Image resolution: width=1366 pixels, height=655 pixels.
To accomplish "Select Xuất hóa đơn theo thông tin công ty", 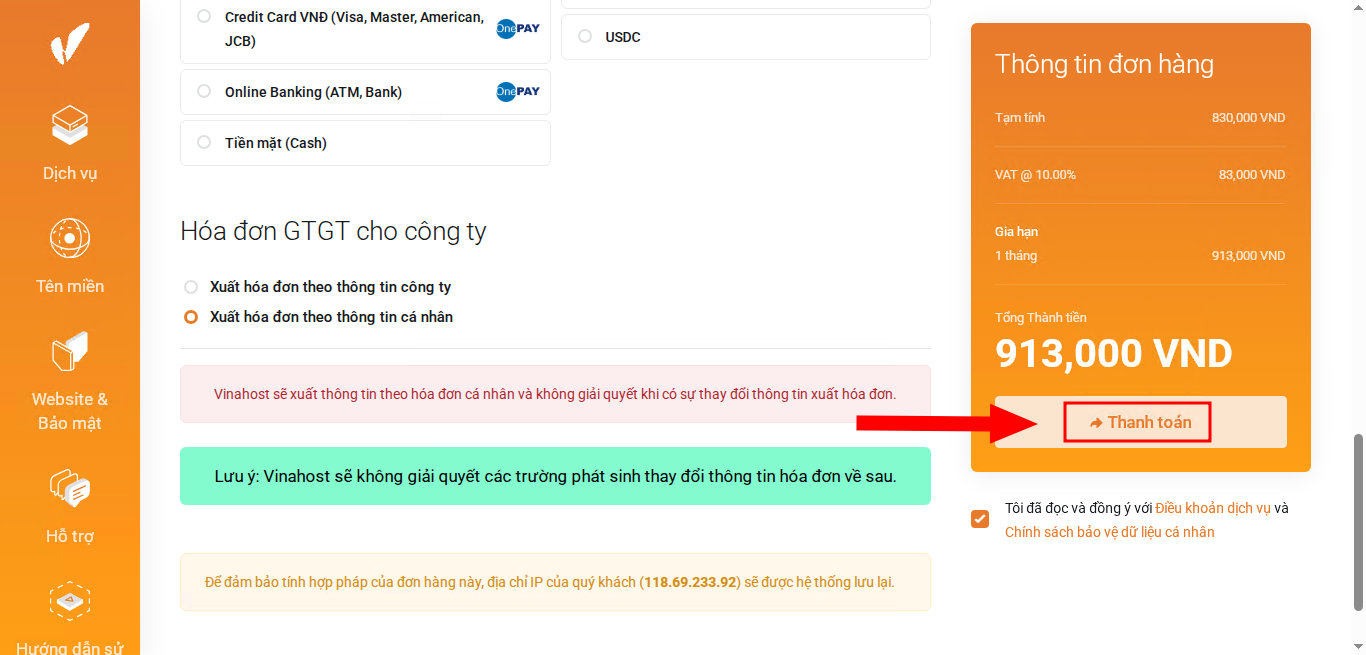I will [x=189, y=286].
